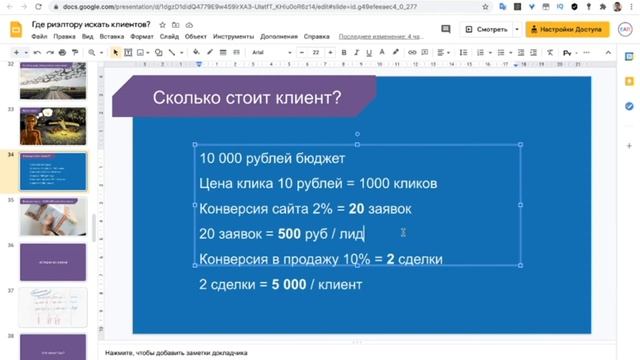Click the zoom magnifier tool
This screenshot has width=640, height=360.
pos(92,53)
